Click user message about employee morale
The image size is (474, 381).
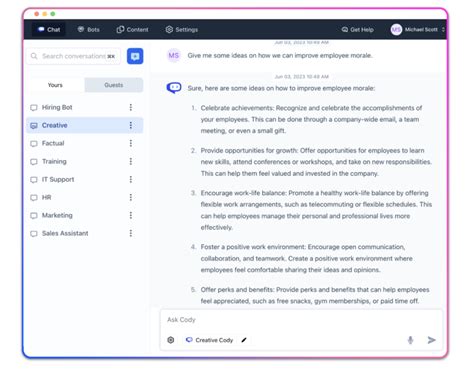[280, 55]
